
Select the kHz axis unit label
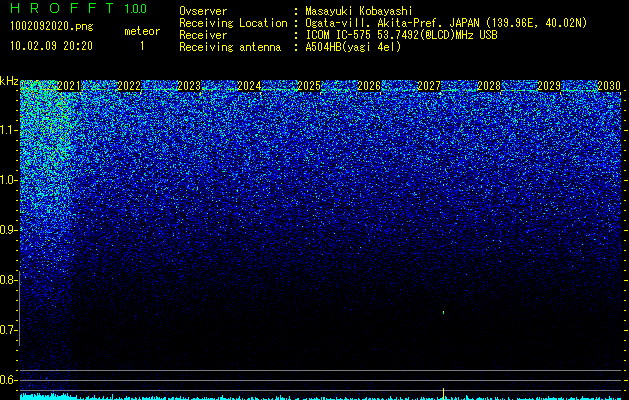point(9,81)
